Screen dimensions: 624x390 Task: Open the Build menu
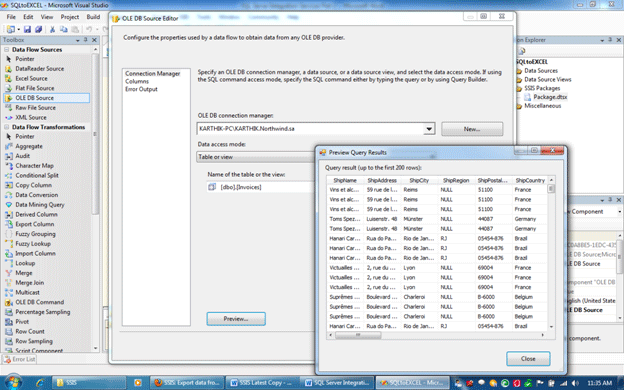(93, 17)
